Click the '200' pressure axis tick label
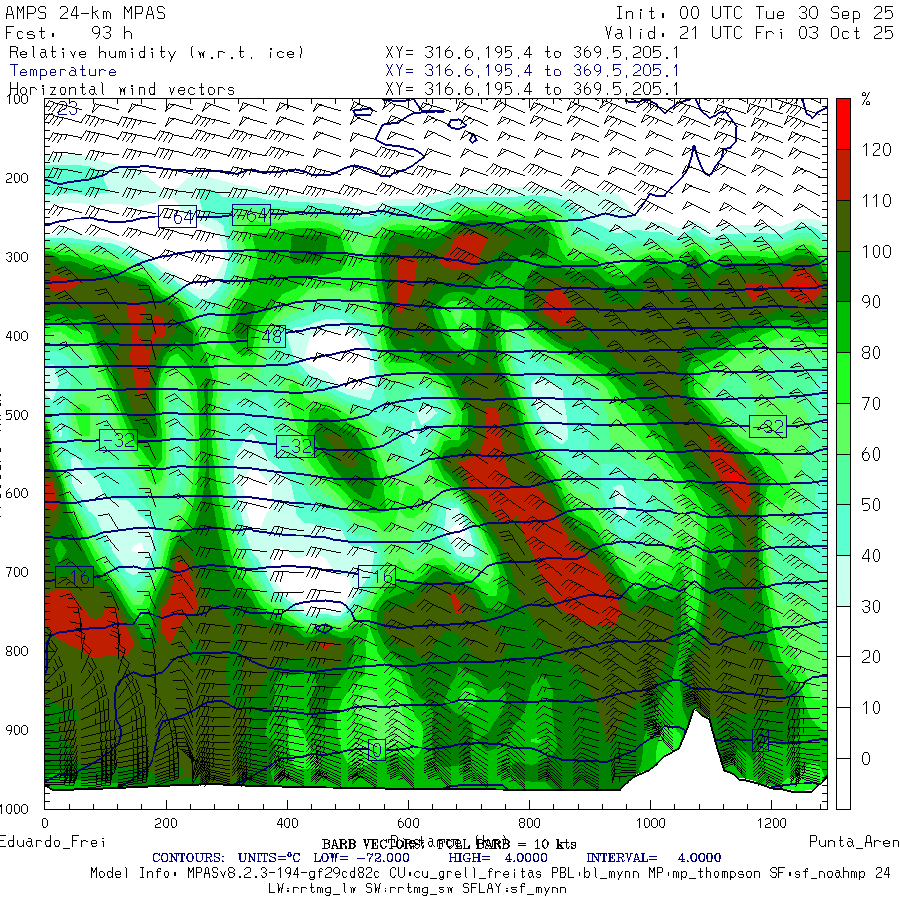 [17, 178]
